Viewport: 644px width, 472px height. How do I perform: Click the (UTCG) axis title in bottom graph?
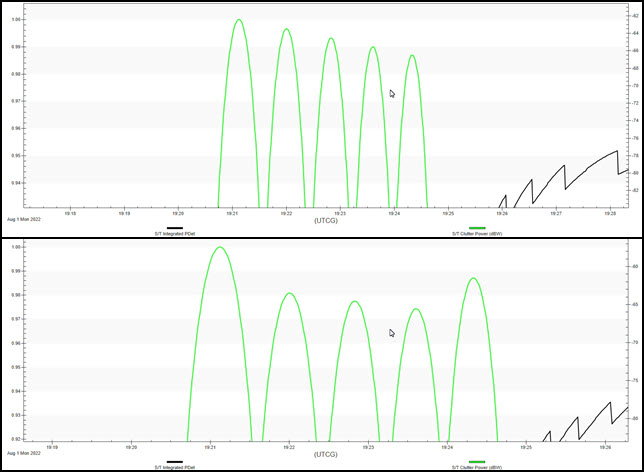(327, 453)
